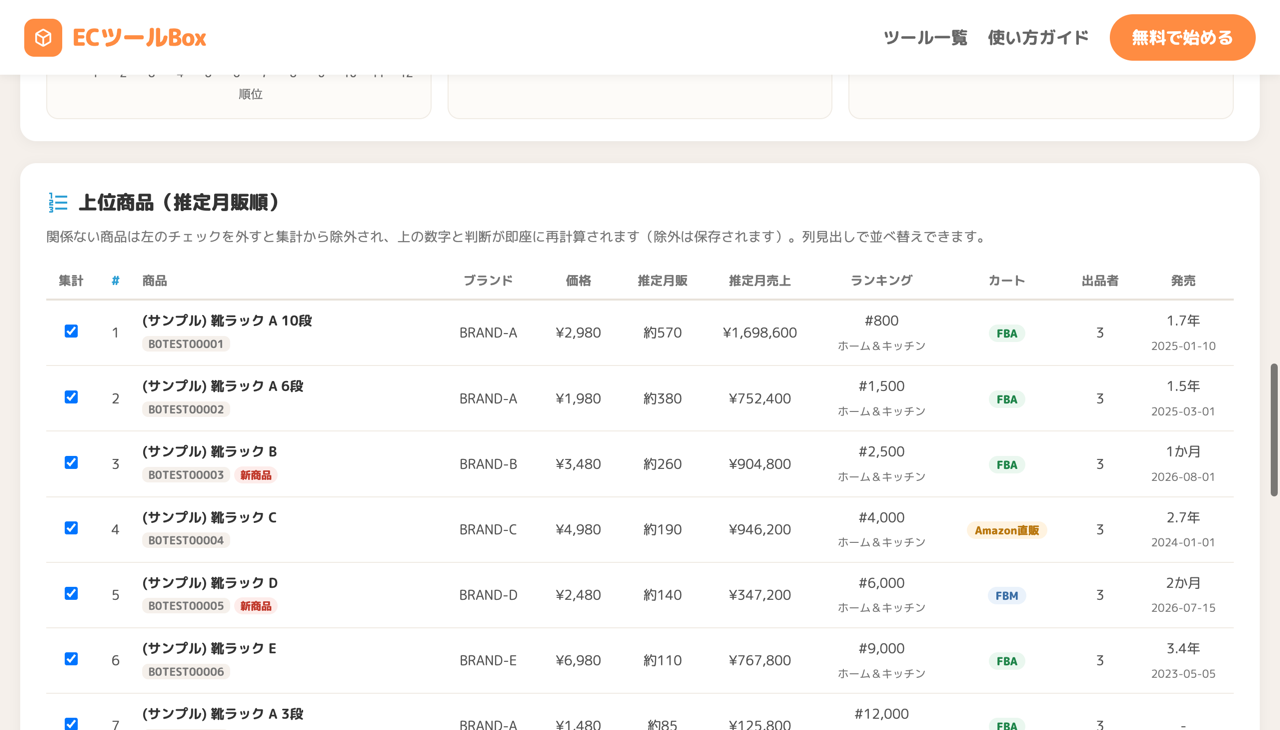Click product name (サンプル) 靴ラック A 6段
Image resolution: width=1280 pixels, height=730 pixels.
[x=222, y=386]
